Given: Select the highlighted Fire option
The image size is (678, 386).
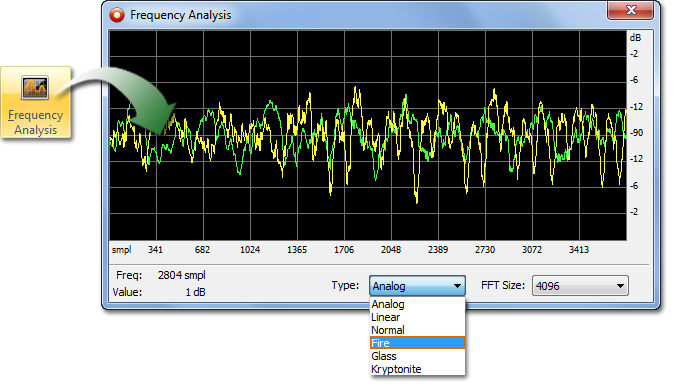Looking at the screenshot, I should pos(417,343).
